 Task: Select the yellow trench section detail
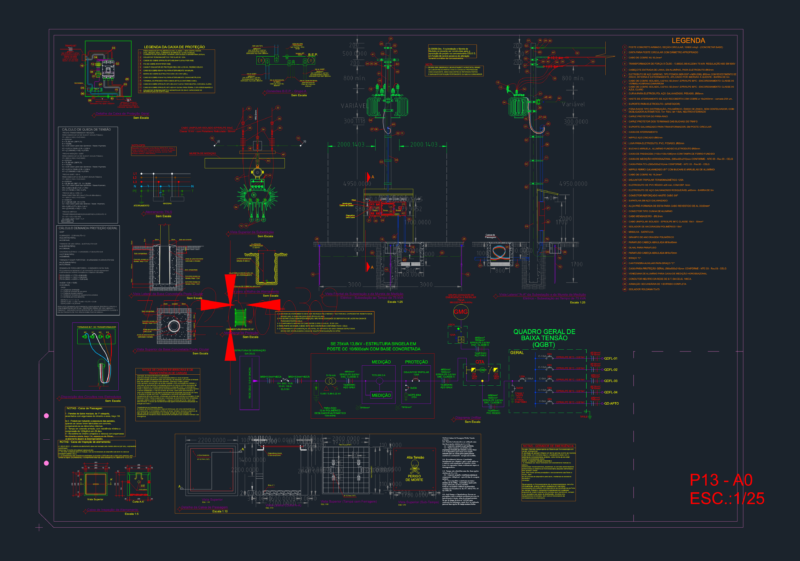click(x=265, y=267)
